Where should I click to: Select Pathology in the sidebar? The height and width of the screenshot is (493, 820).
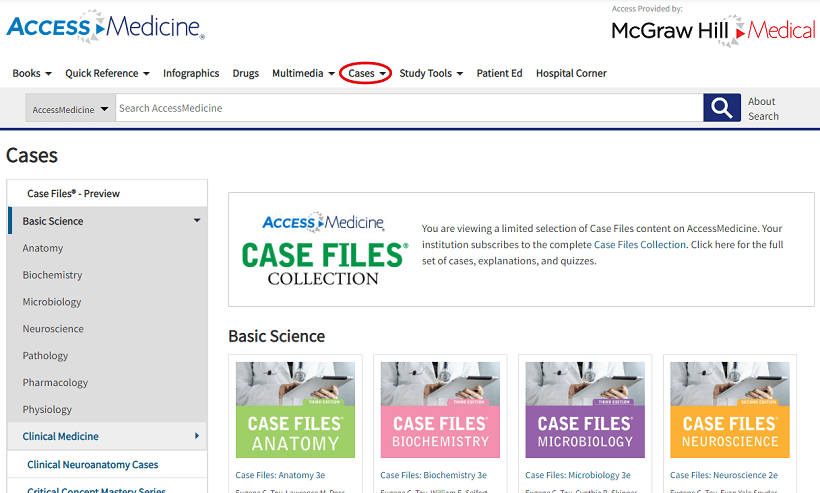click(x=45, y=356)
